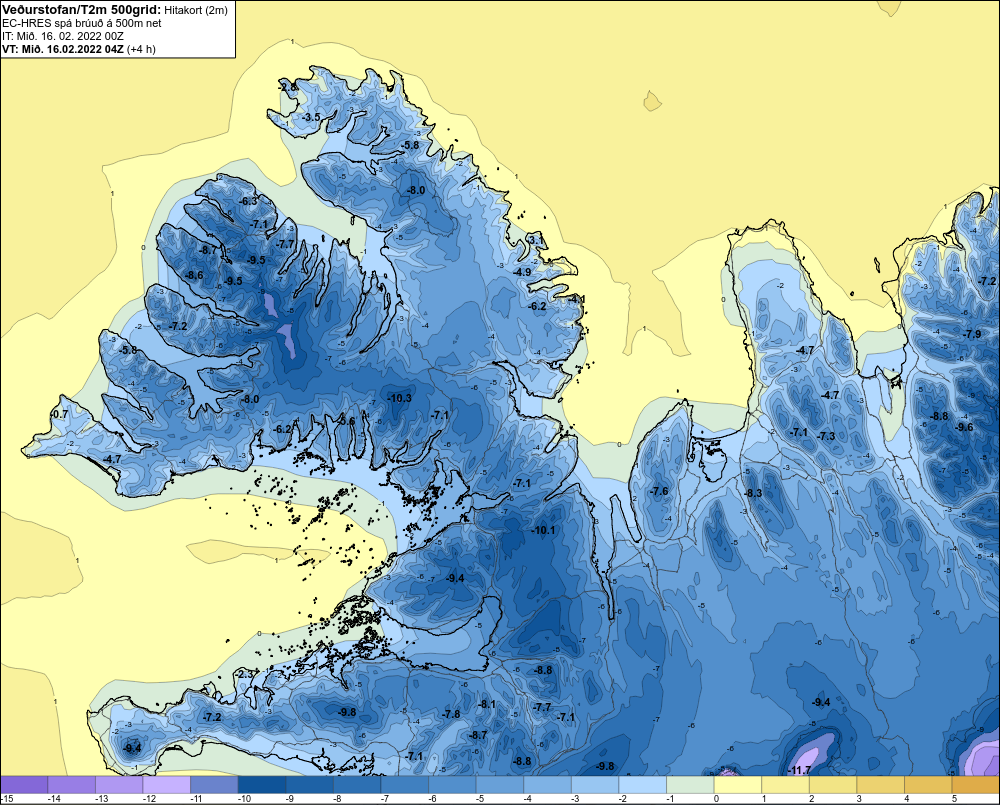Click the -10.3 temperature value on the map

point(399,398)
